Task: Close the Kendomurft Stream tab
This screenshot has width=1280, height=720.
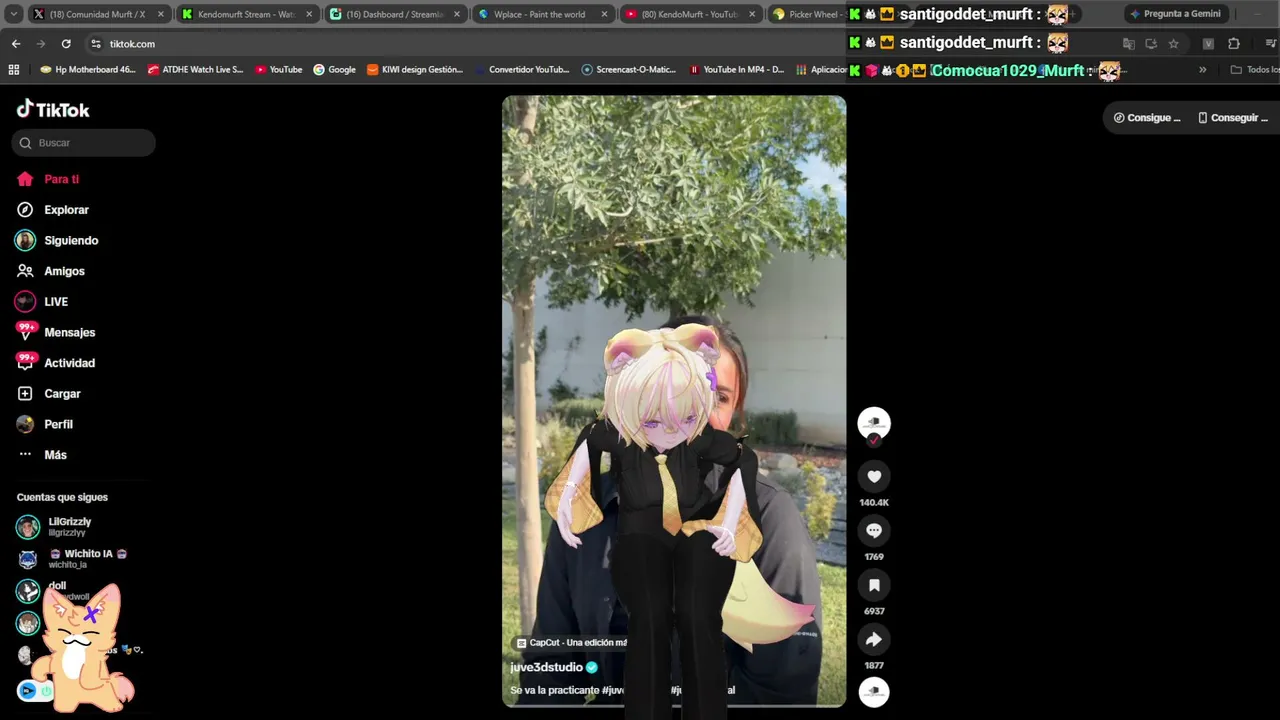Action: [309, 14]
